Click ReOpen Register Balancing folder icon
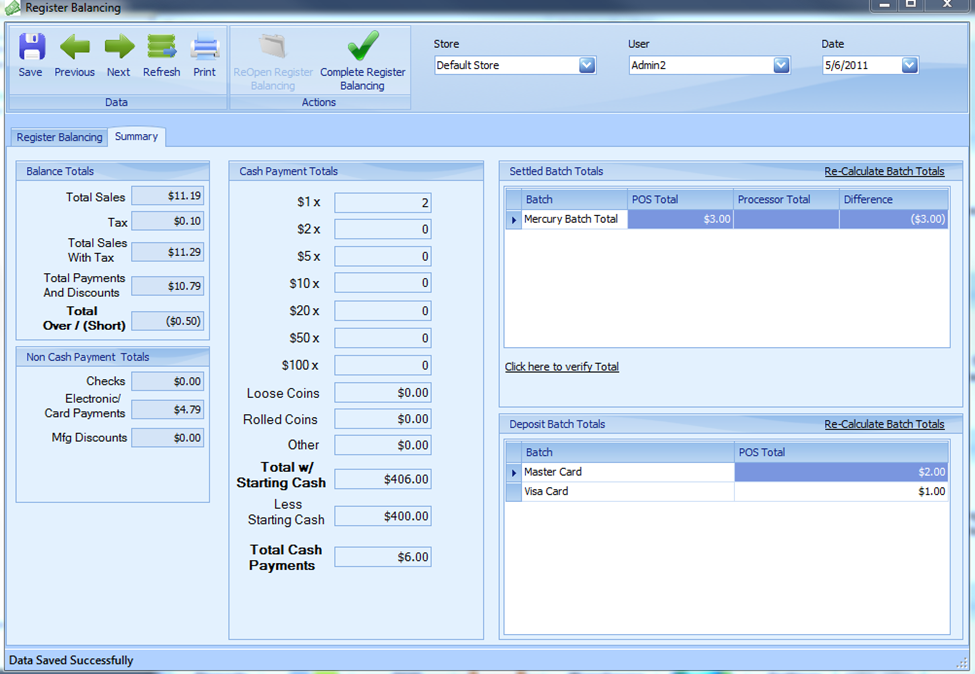 (271, 47)
